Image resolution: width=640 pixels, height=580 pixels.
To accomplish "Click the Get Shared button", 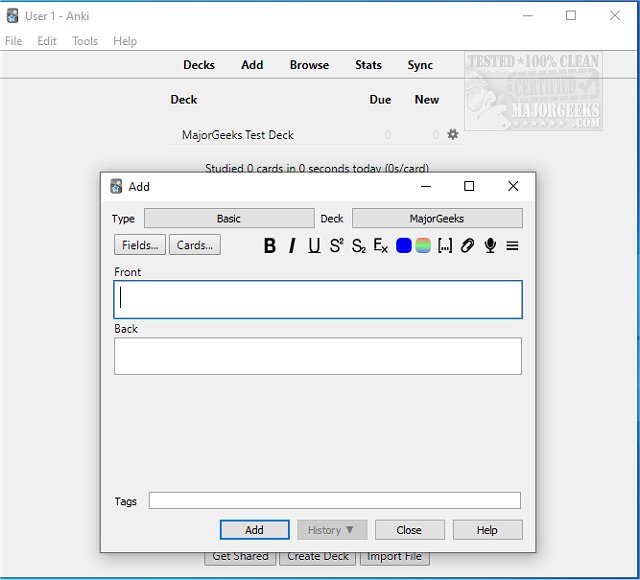I will coord(240,558).
